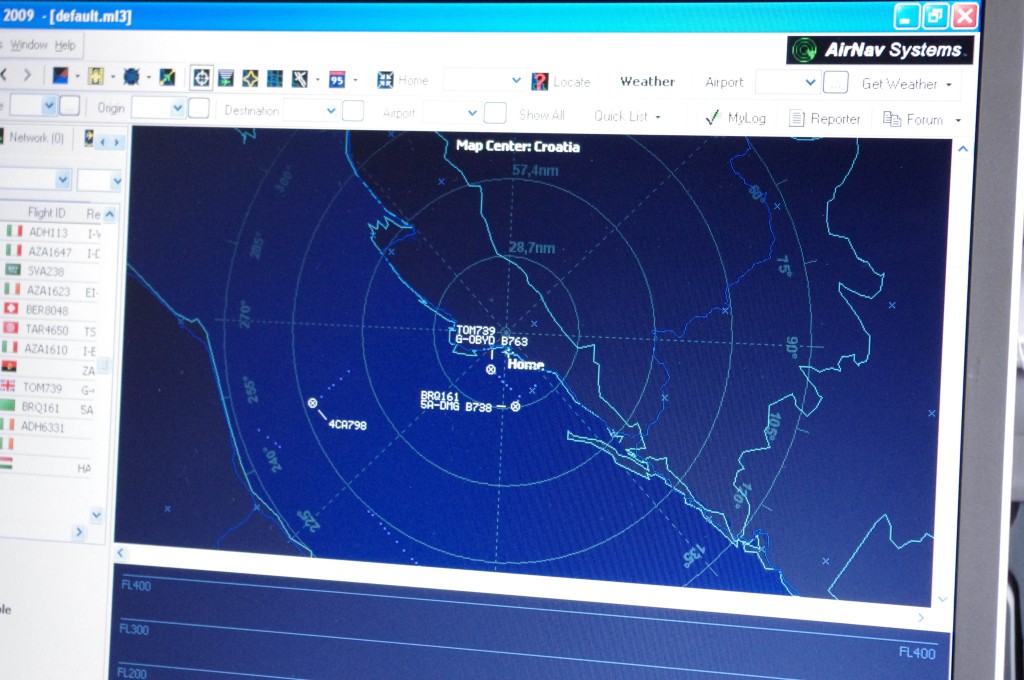The height and width of the screenshot is (680, 1024).
Task: Open MyLog with the checkmark icon
Action: point(713,117)
